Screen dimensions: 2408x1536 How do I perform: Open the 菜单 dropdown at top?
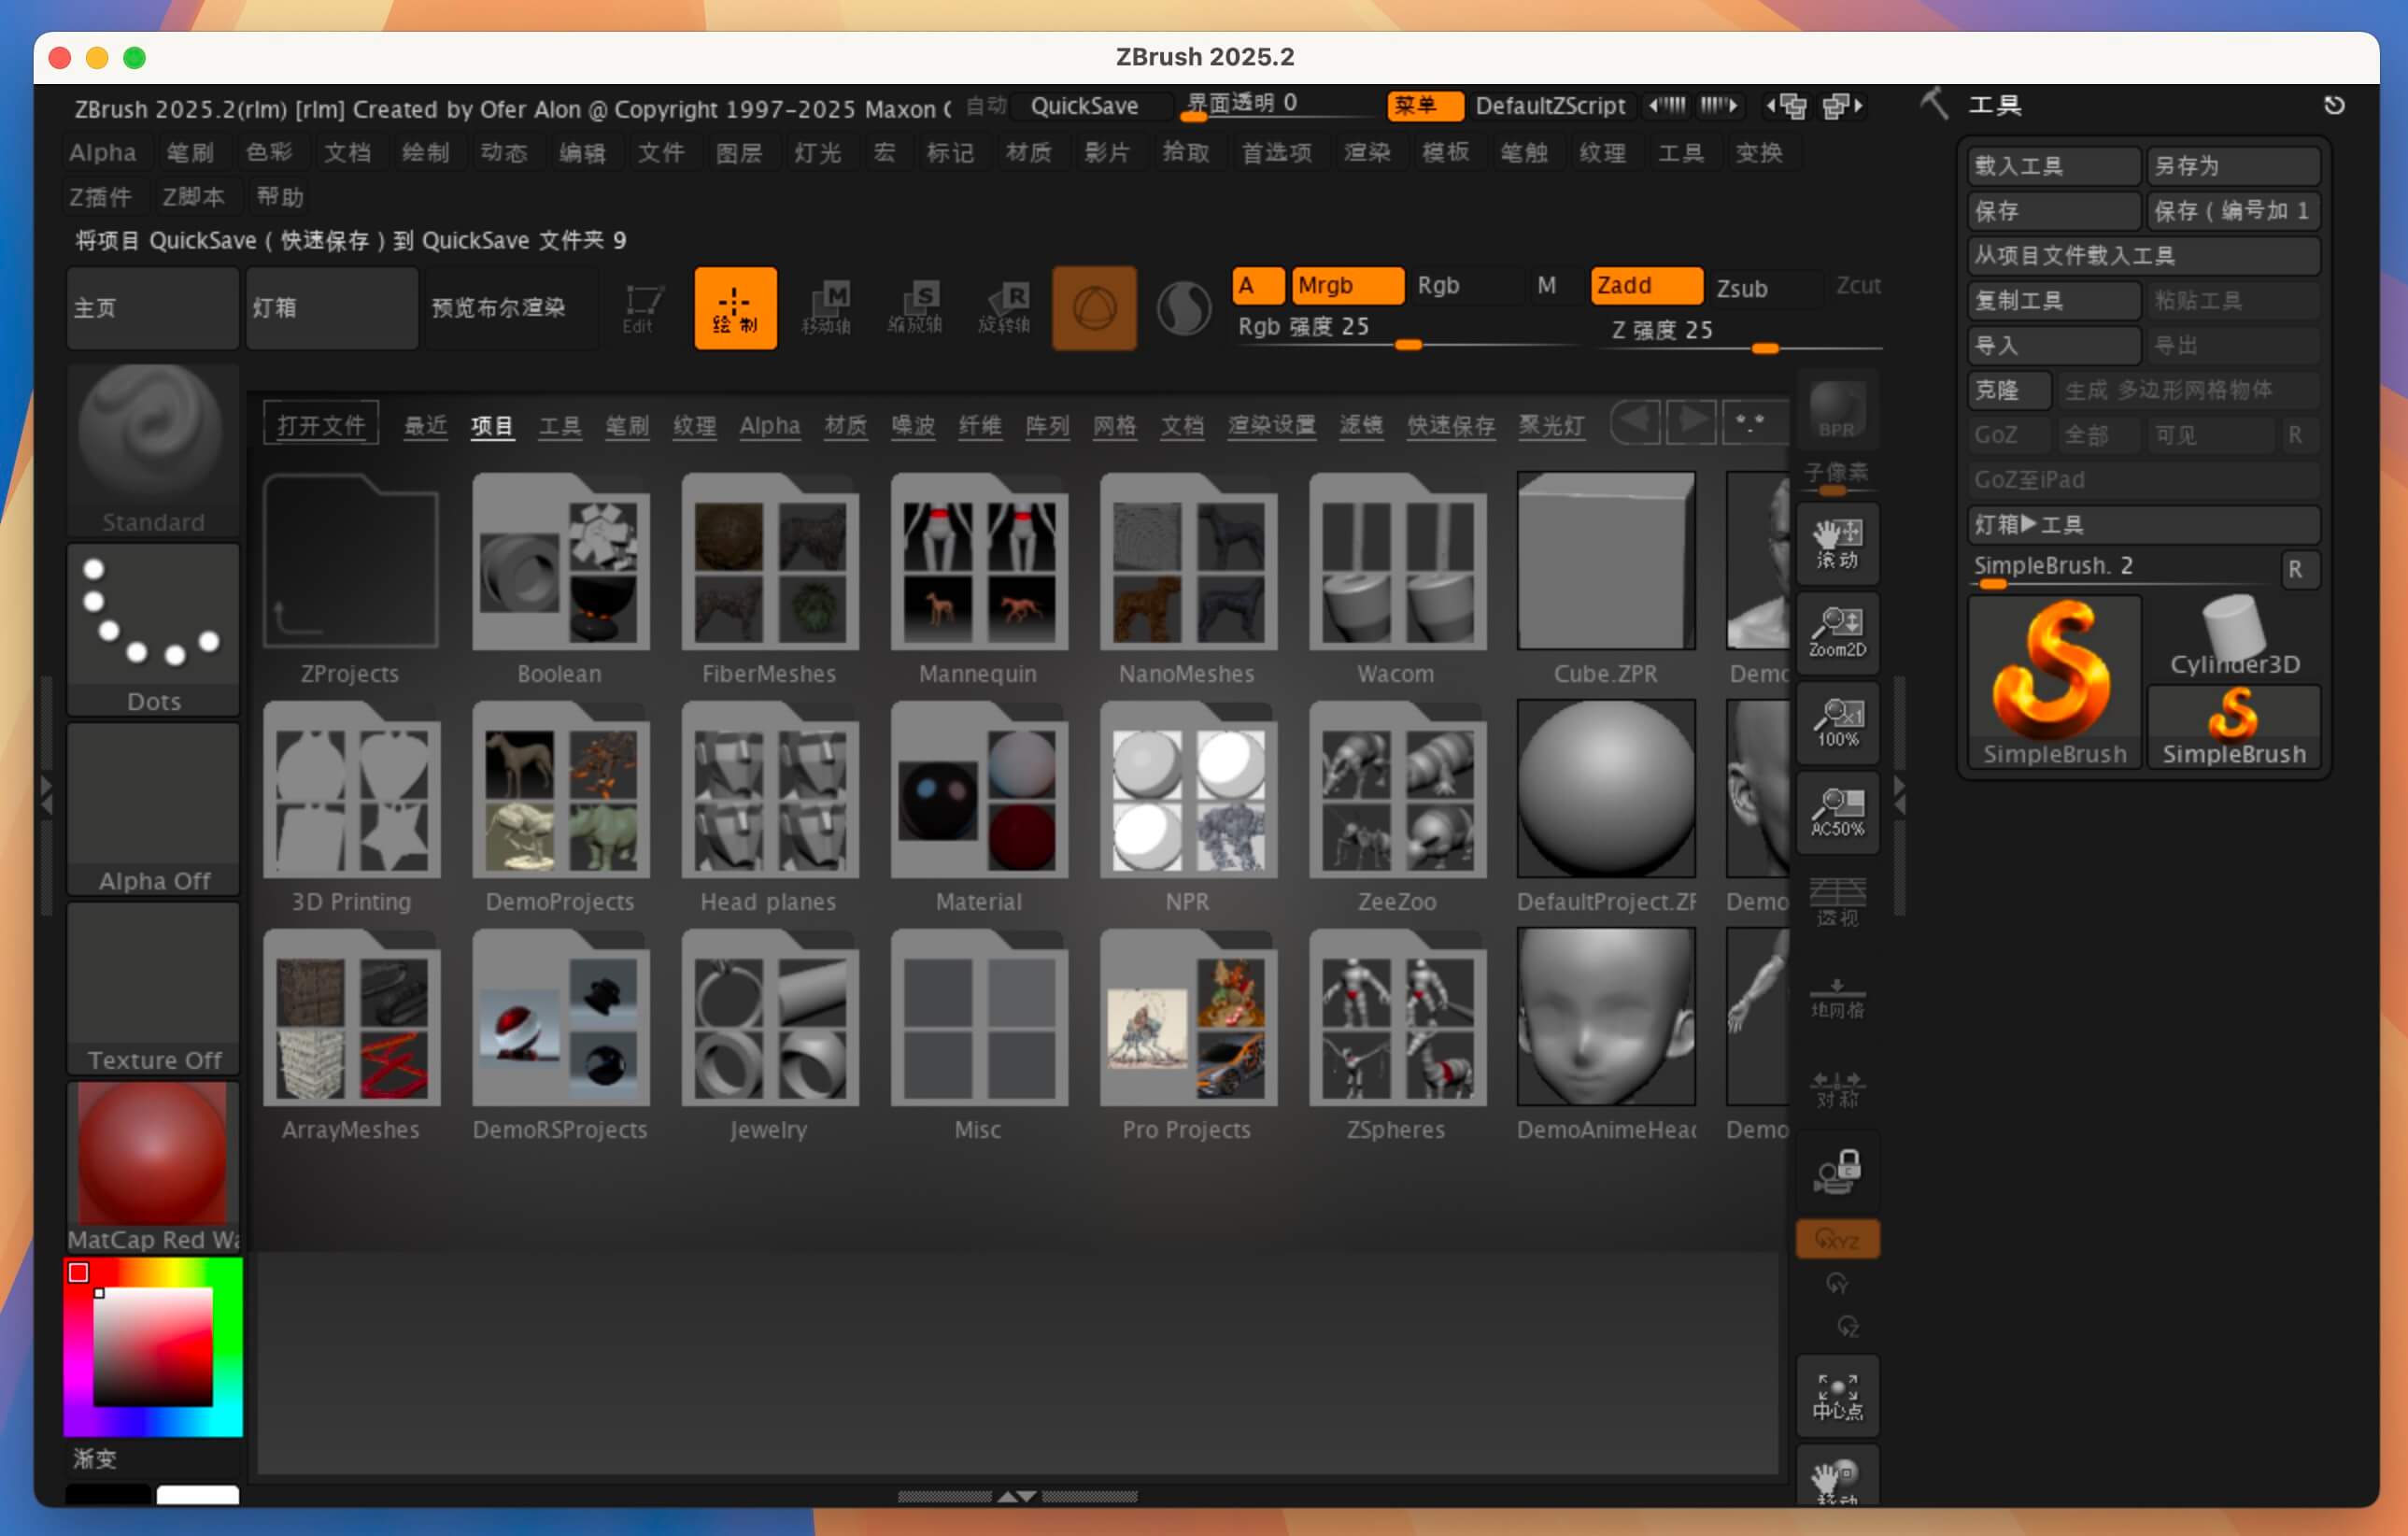[x=1425, y=106]
